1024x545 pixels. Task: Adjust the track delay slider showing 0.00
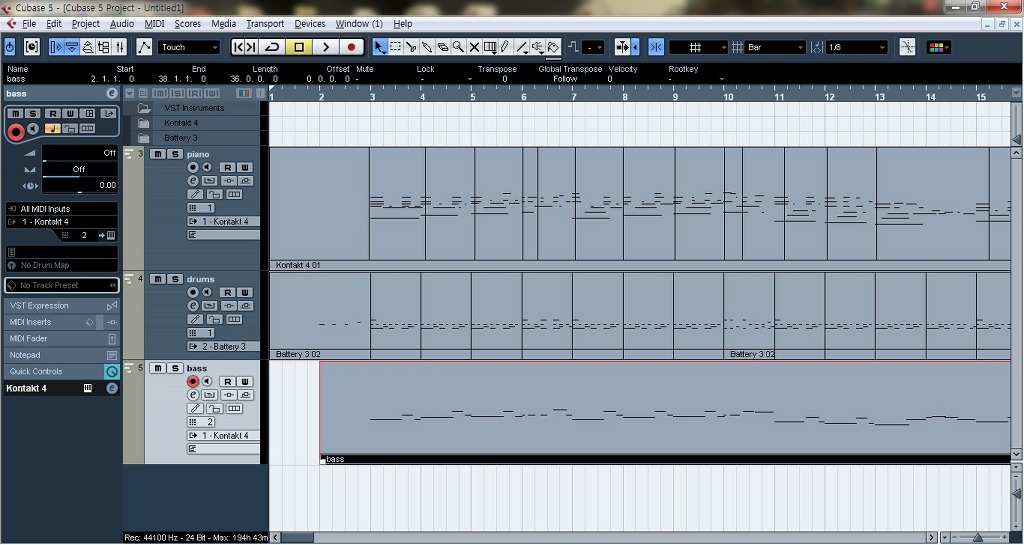80,185
